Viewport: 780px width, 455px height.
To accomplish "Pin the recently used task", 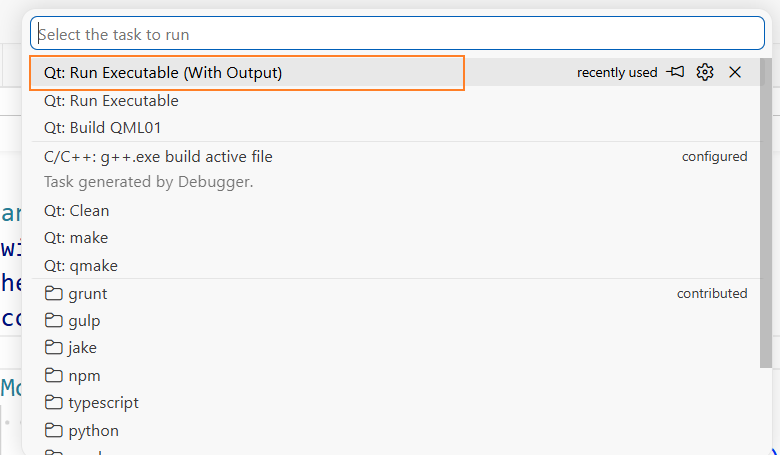I will 676,72.
